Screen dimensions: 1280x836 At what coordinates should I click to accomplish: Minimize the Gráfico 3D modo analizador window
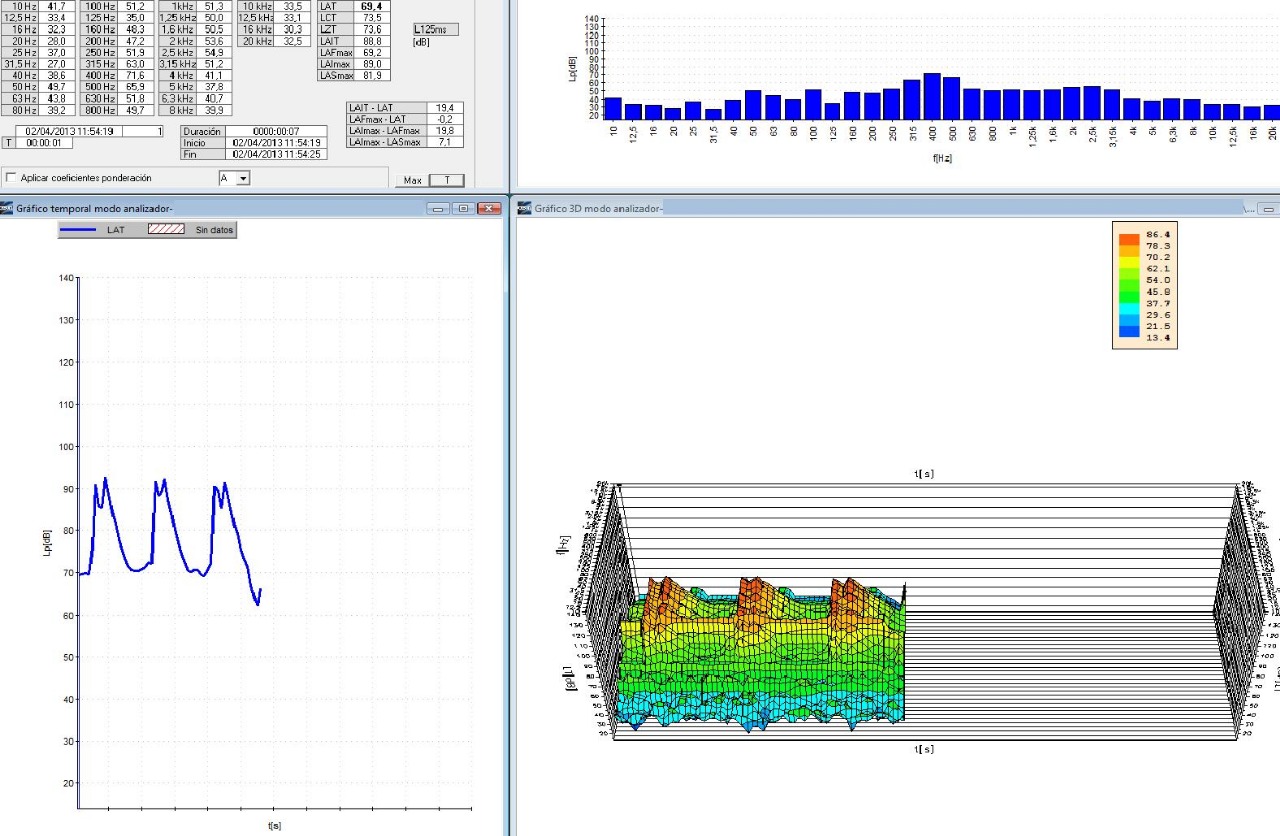click(x=1269, y=208)
